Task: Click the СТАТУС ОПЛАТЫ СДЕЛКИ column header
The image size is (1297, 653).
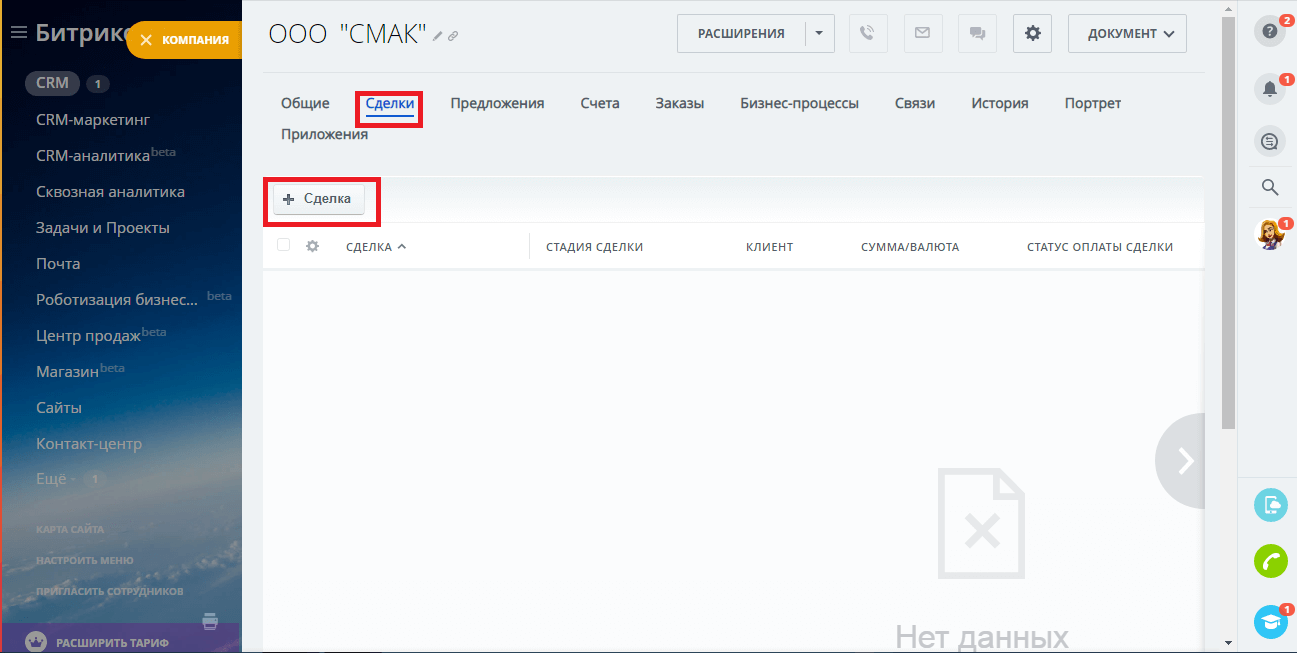Action: pyautogui.click(x=1100, y=247)
